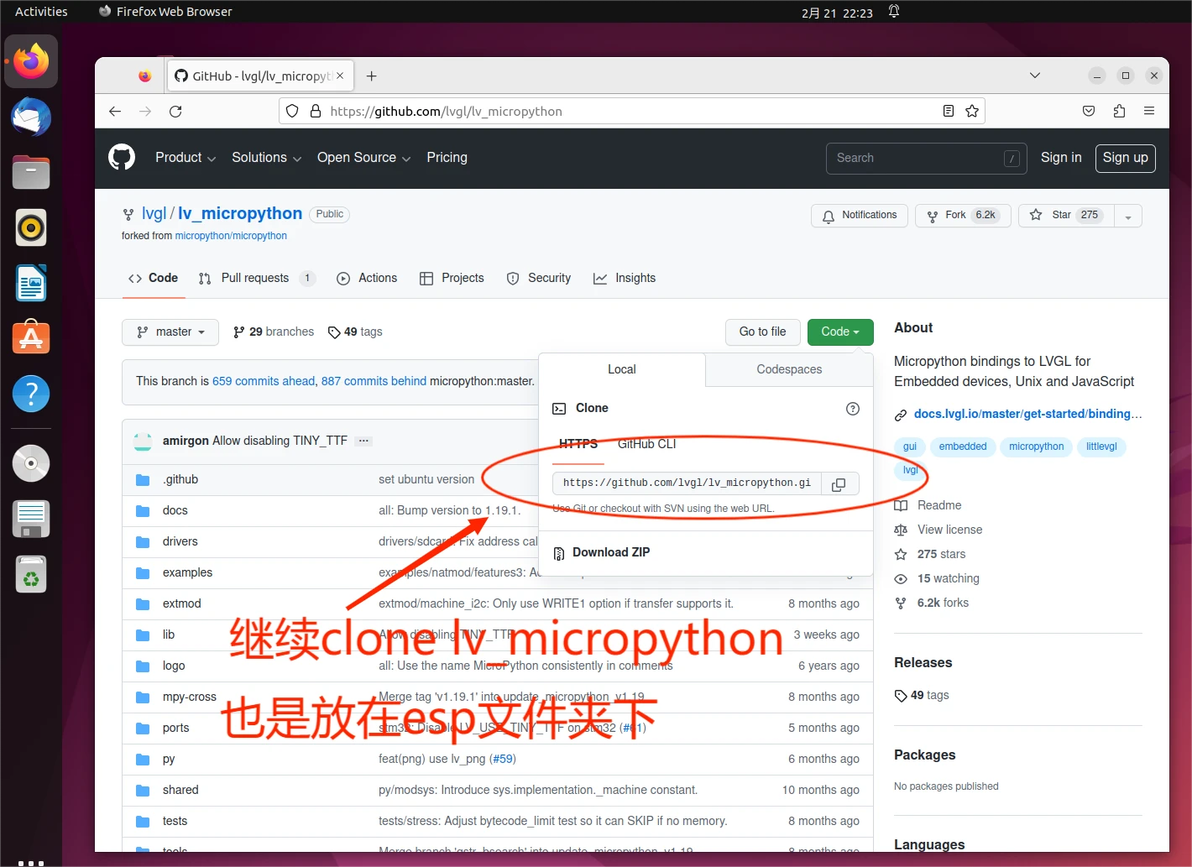
Task: Close the GitHub lv_micropython tab
Action: click(340, 76)
